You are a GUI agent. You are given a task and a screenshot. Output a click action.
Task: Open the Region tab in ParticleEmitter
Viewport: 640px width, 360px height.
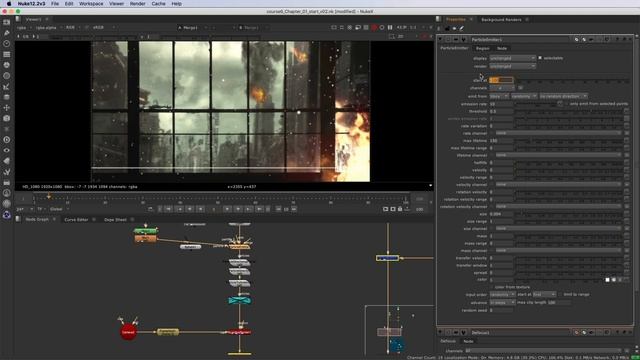pos(482,48)
